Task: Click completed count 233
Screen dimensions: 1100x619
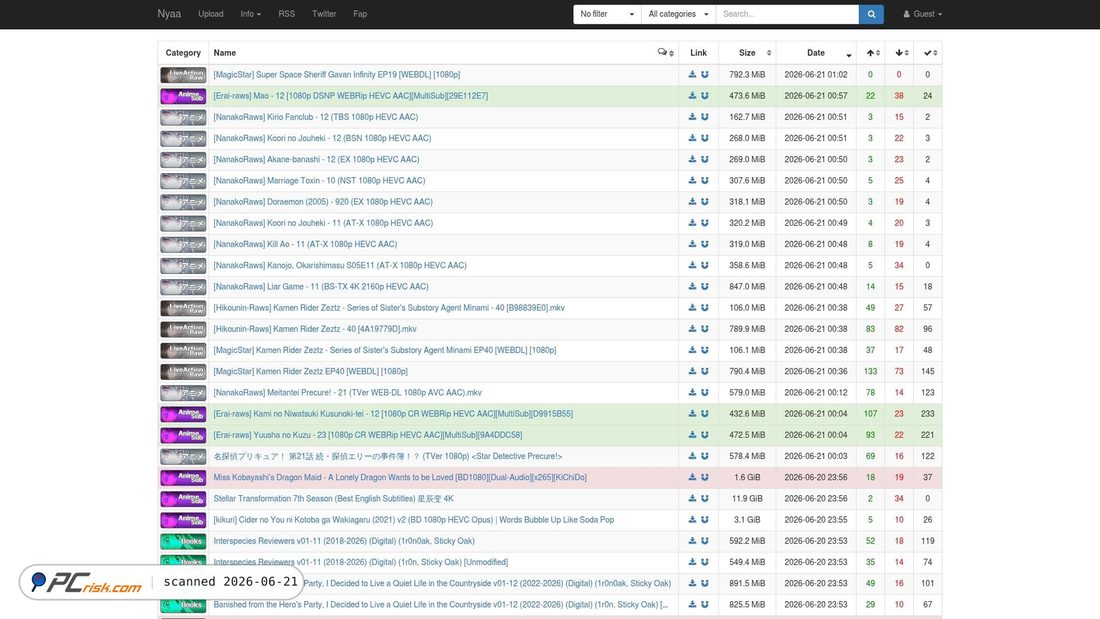Action: tap(927, 413)
